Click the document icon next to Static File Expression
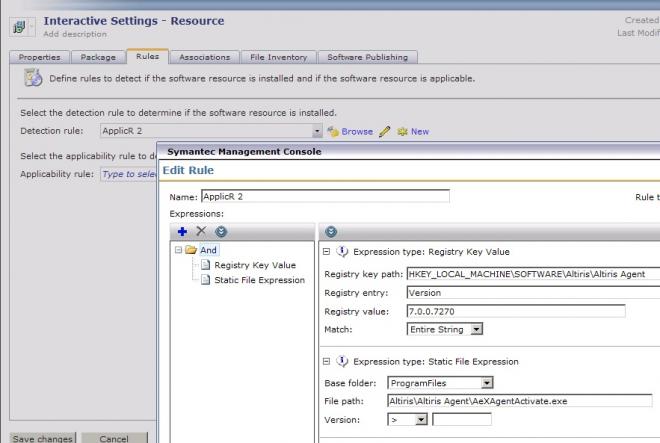Image resolution: width=660 pixels, height=443 pixels. (205, 280)
